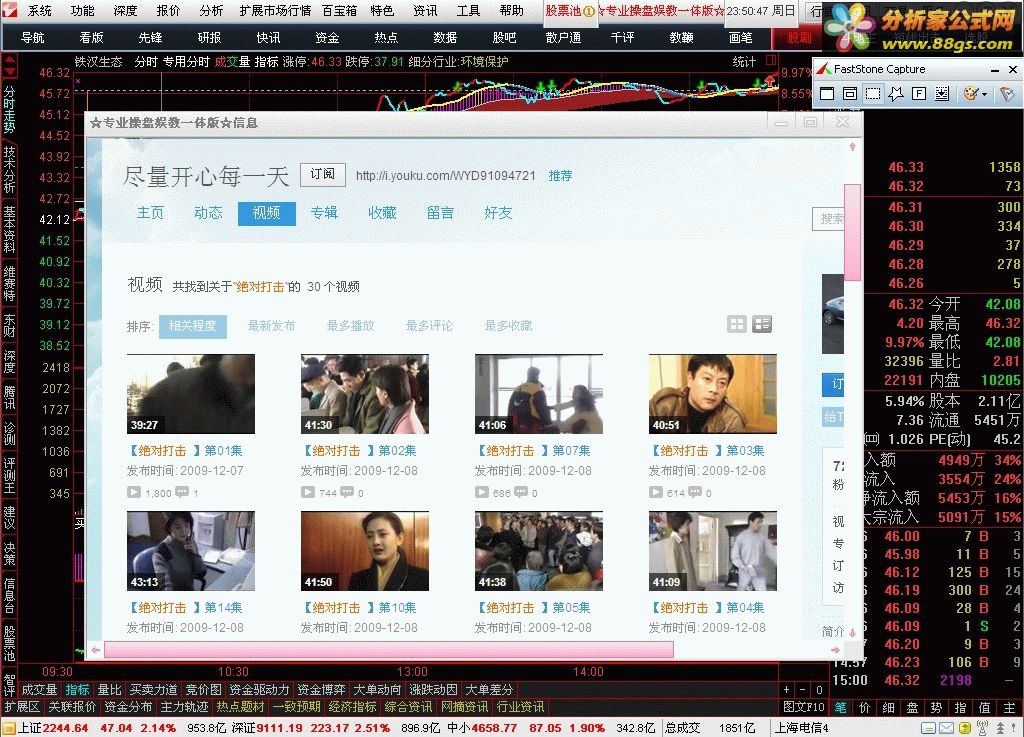Switch to list view of video results
Screen dimensions: 1024x737
click(x=761, y=324)
